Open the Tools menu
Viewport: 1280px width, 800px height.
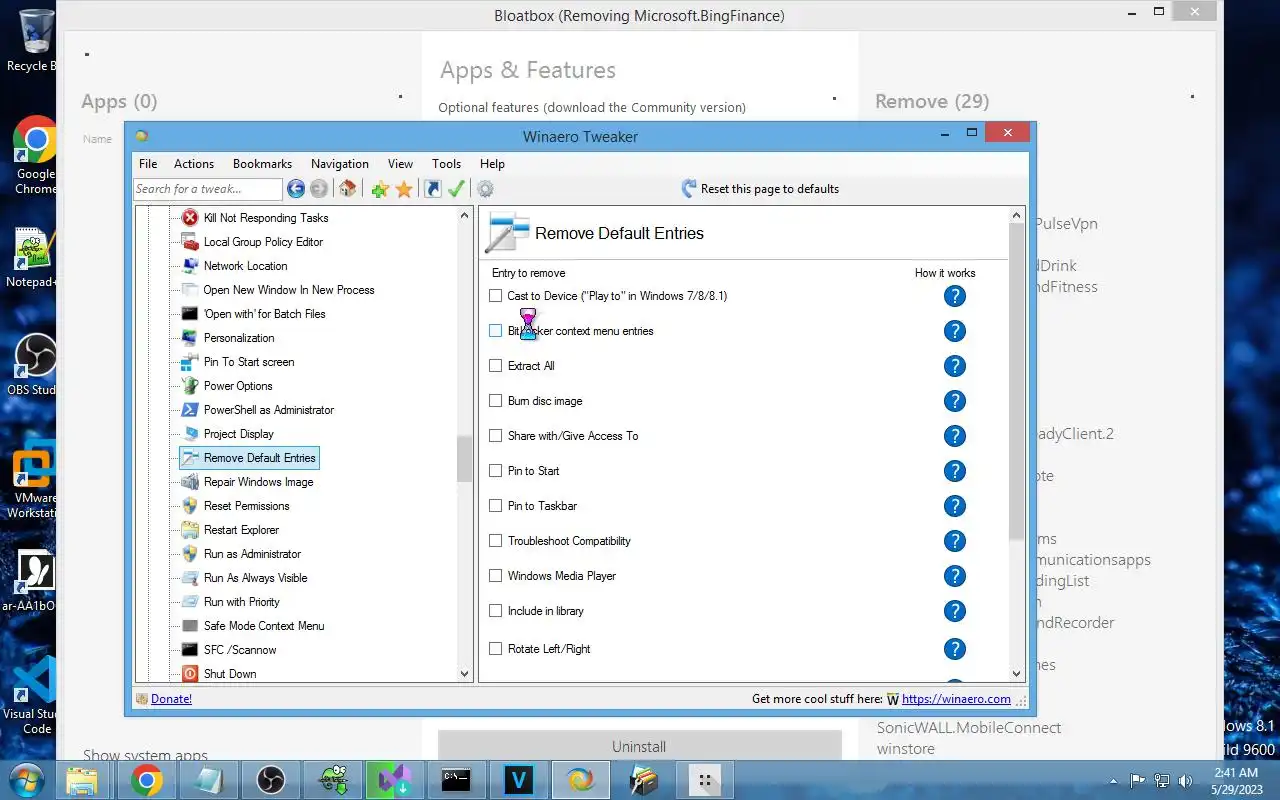pos(446,164)
